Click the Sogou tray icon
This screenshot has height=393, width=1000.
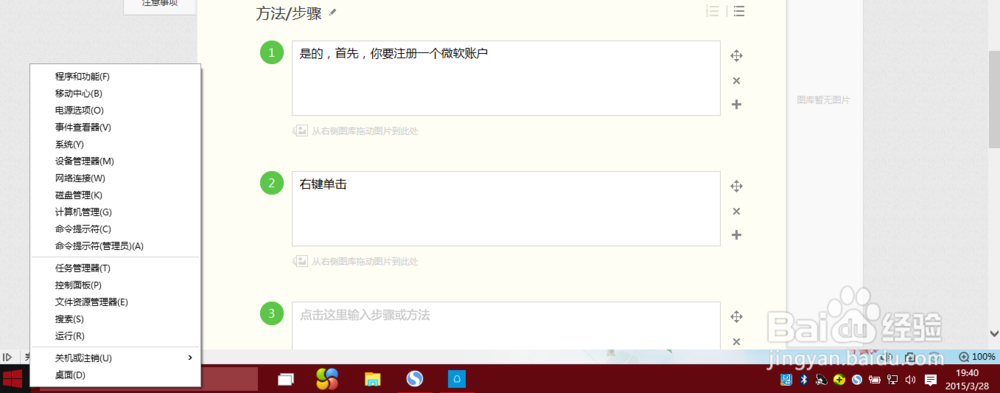857,380
